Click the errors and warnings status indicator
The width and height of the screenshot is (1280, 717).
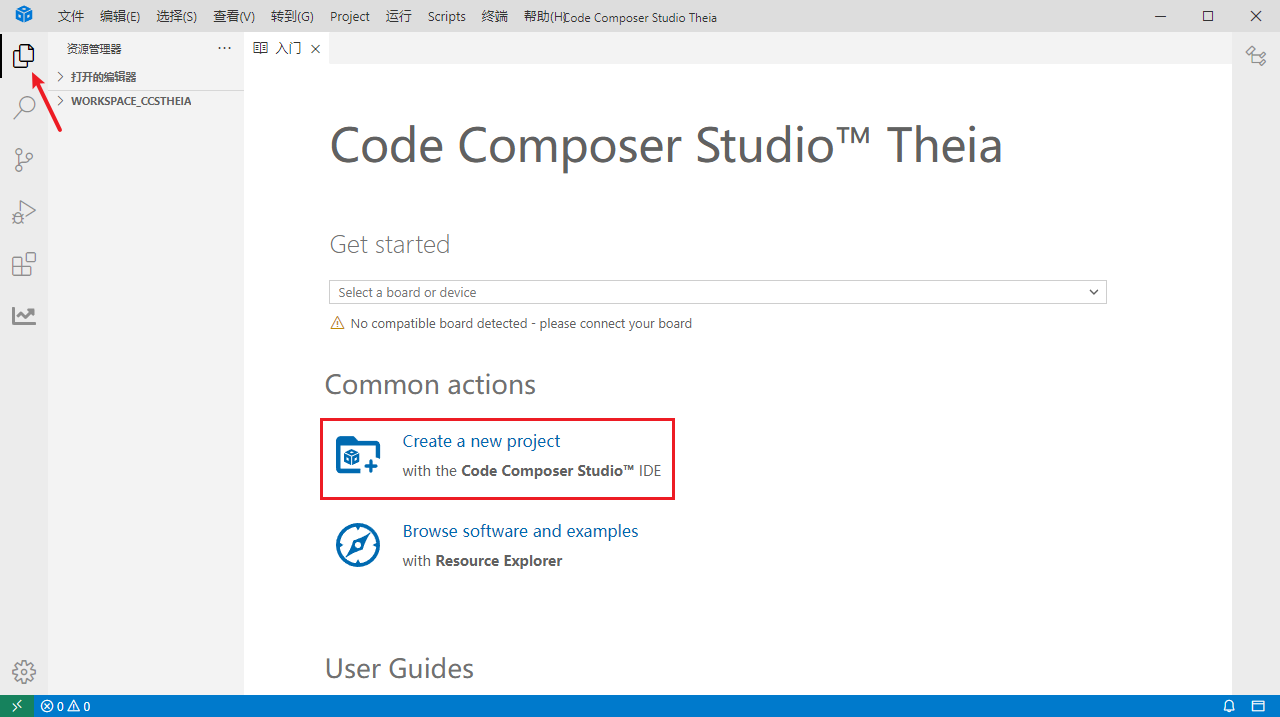pyautogui.click(x=65, y=706)
